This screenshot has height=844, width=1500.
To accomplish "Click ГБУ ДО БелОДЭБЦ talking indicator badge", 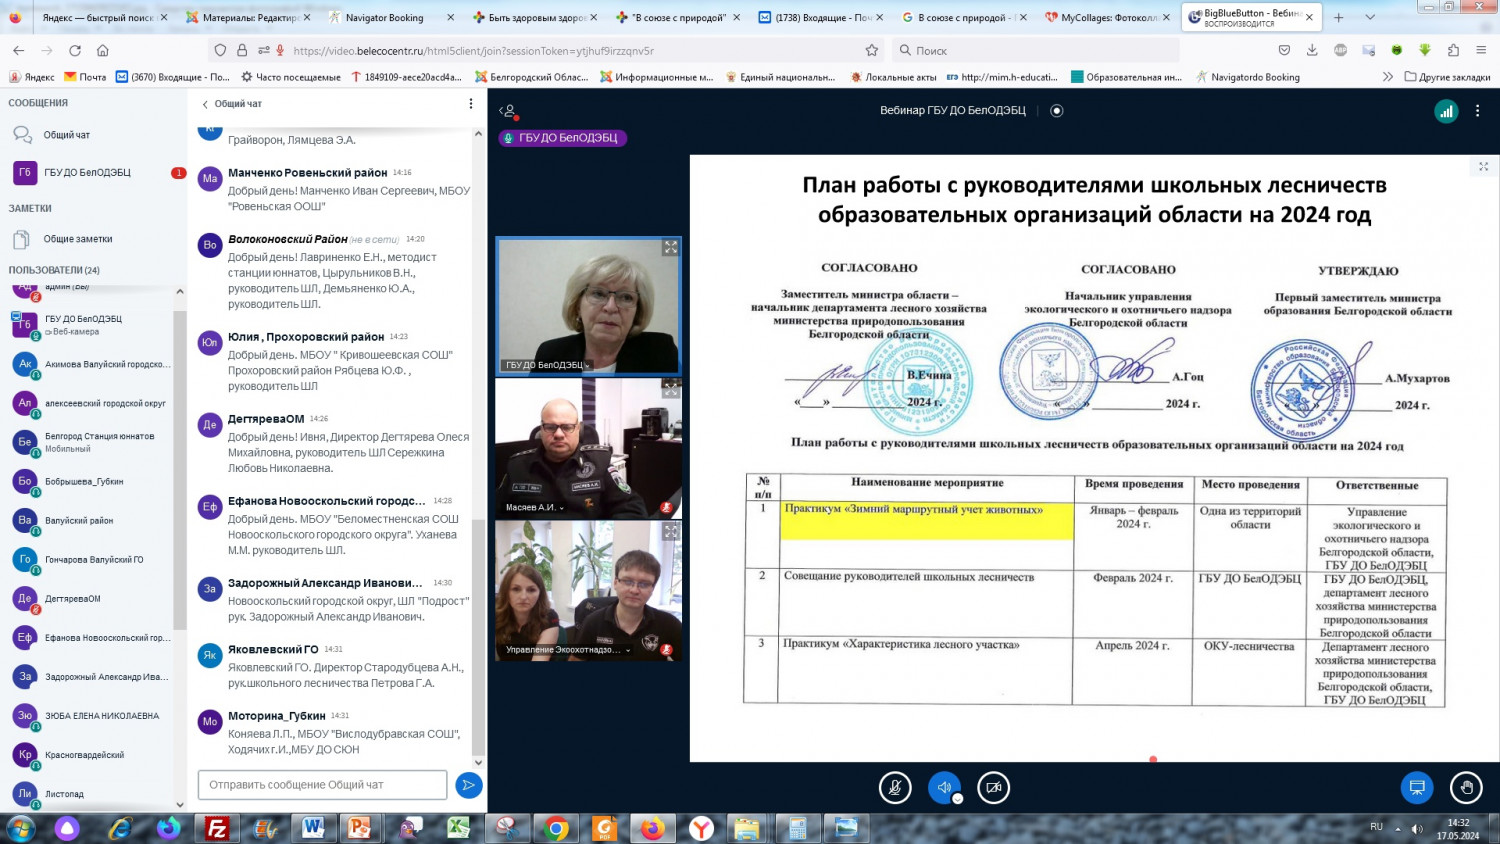I will pyautogui.click(x=562, y=138).
